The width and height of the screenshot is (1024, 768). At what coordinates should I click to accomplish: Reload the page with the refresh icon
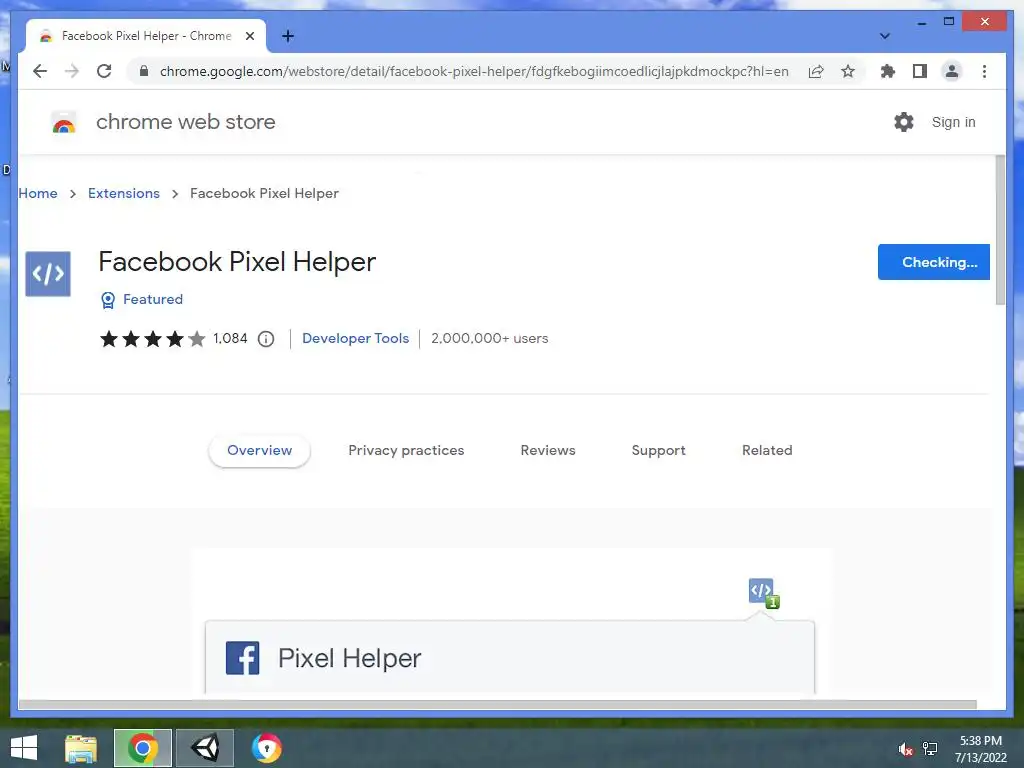tap(104, 71)
